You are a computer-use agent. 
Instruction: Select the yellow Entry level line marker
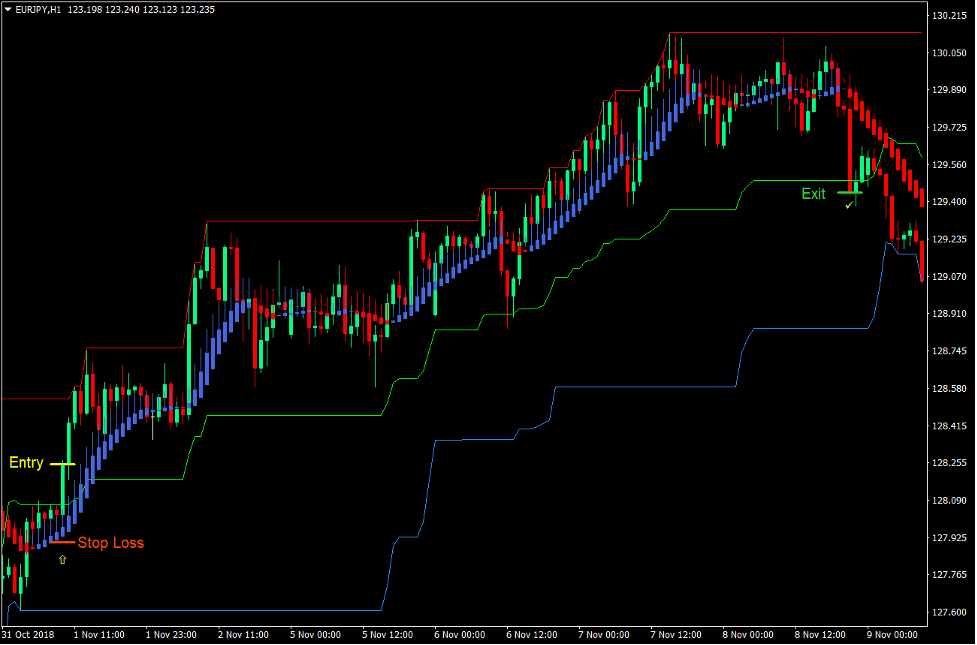tap(62, 464)
